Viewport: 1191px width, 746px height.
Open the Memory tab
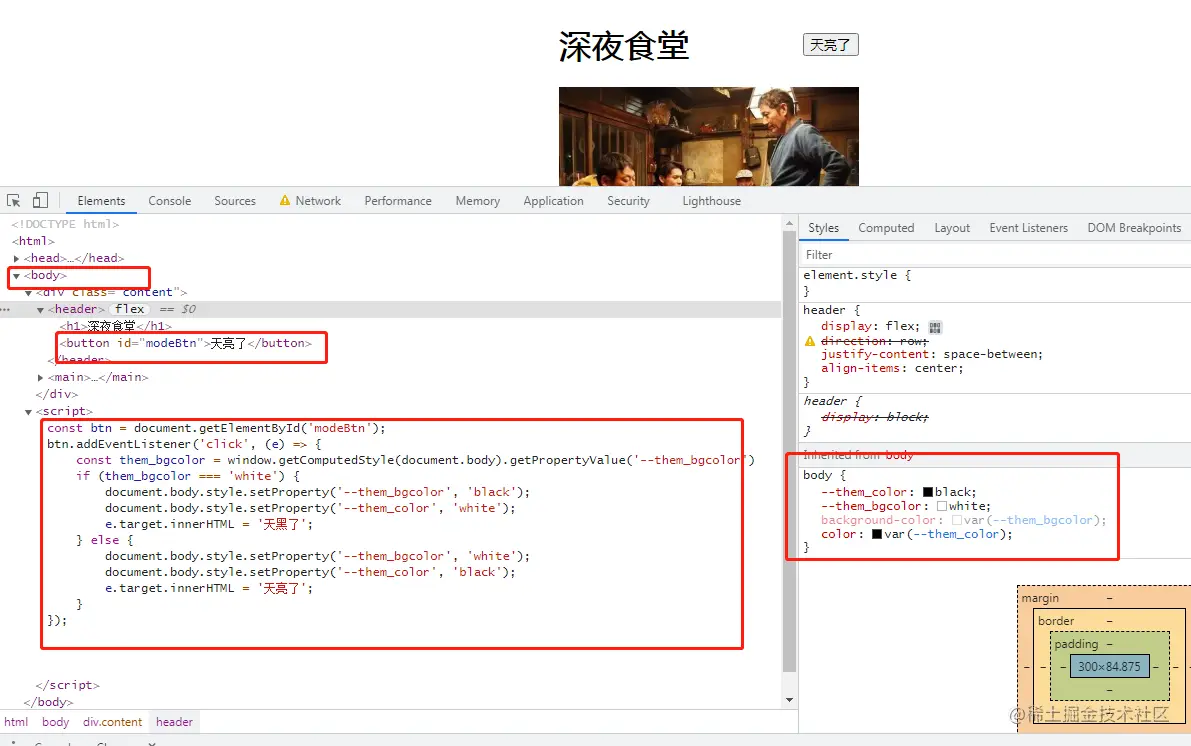478,201
